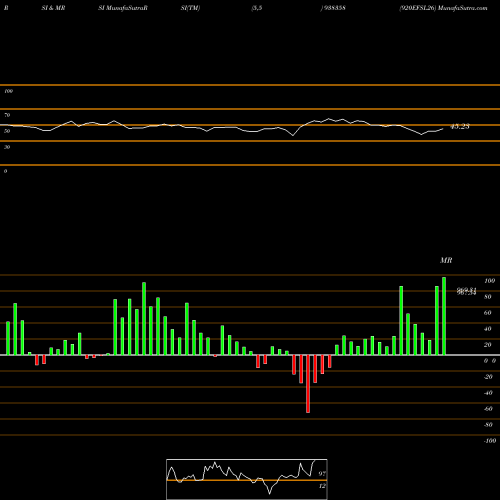Click the 80 label on the MR axis

[488, 297]
